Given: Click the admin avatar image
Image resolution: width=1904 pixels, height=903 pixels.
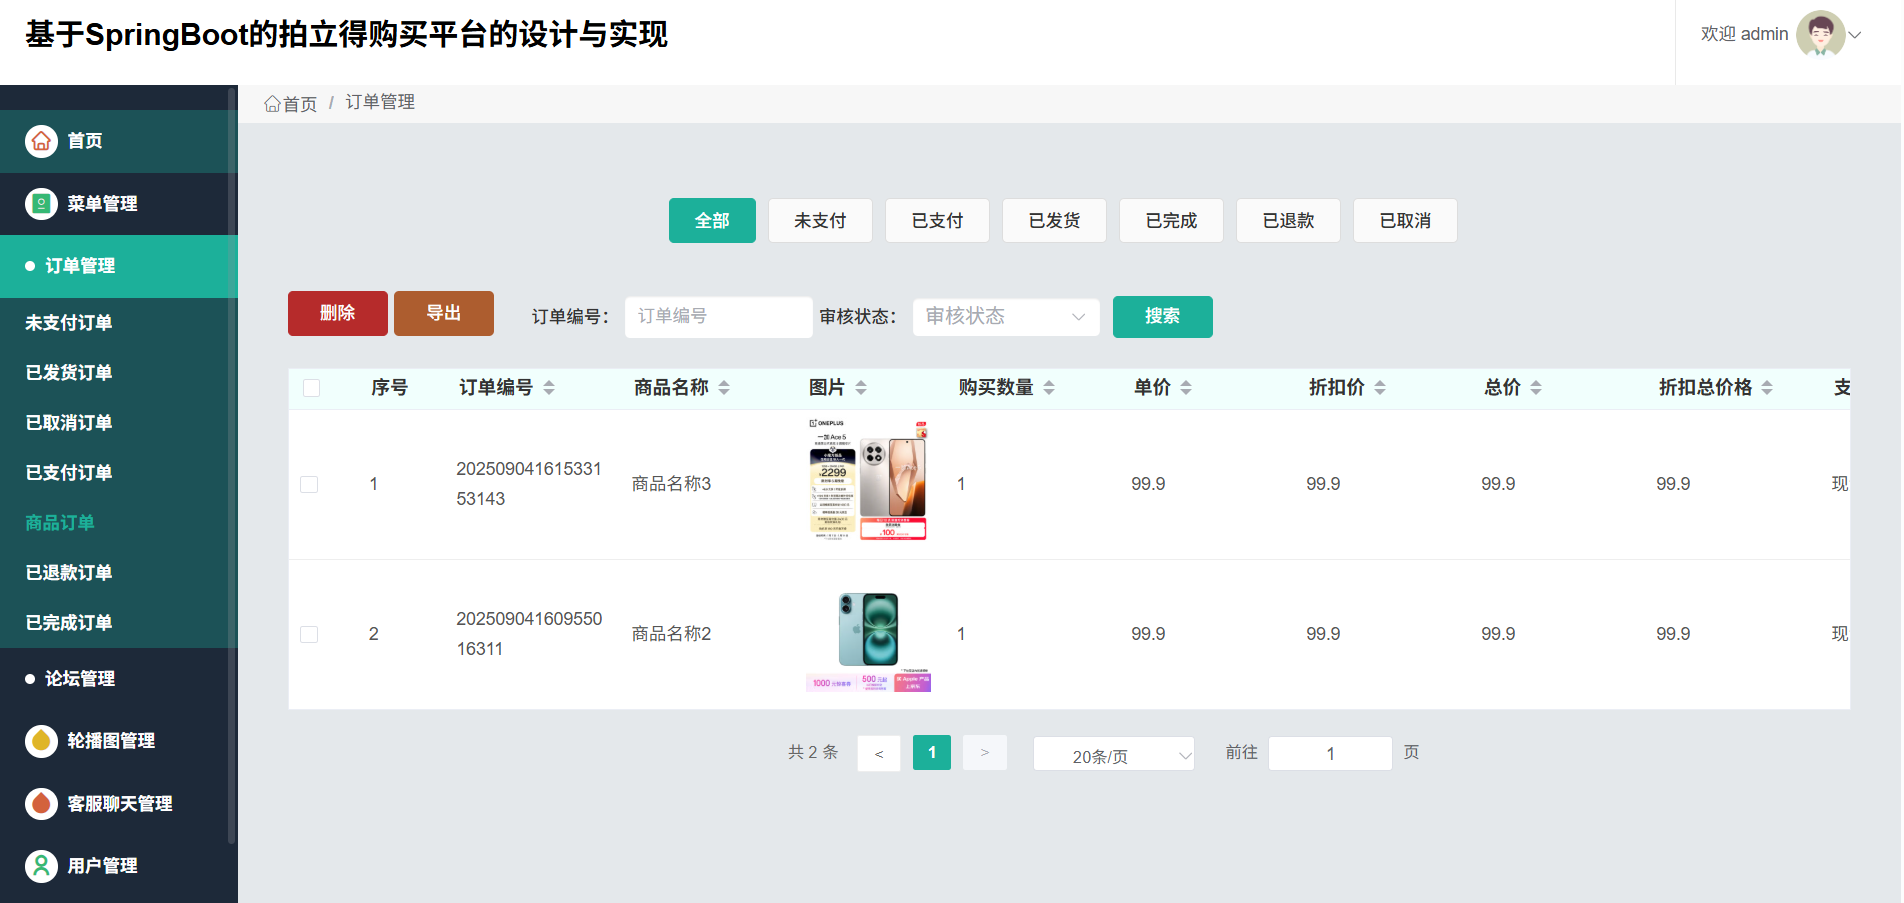Looking at the screenshot, I should 1820,34.
